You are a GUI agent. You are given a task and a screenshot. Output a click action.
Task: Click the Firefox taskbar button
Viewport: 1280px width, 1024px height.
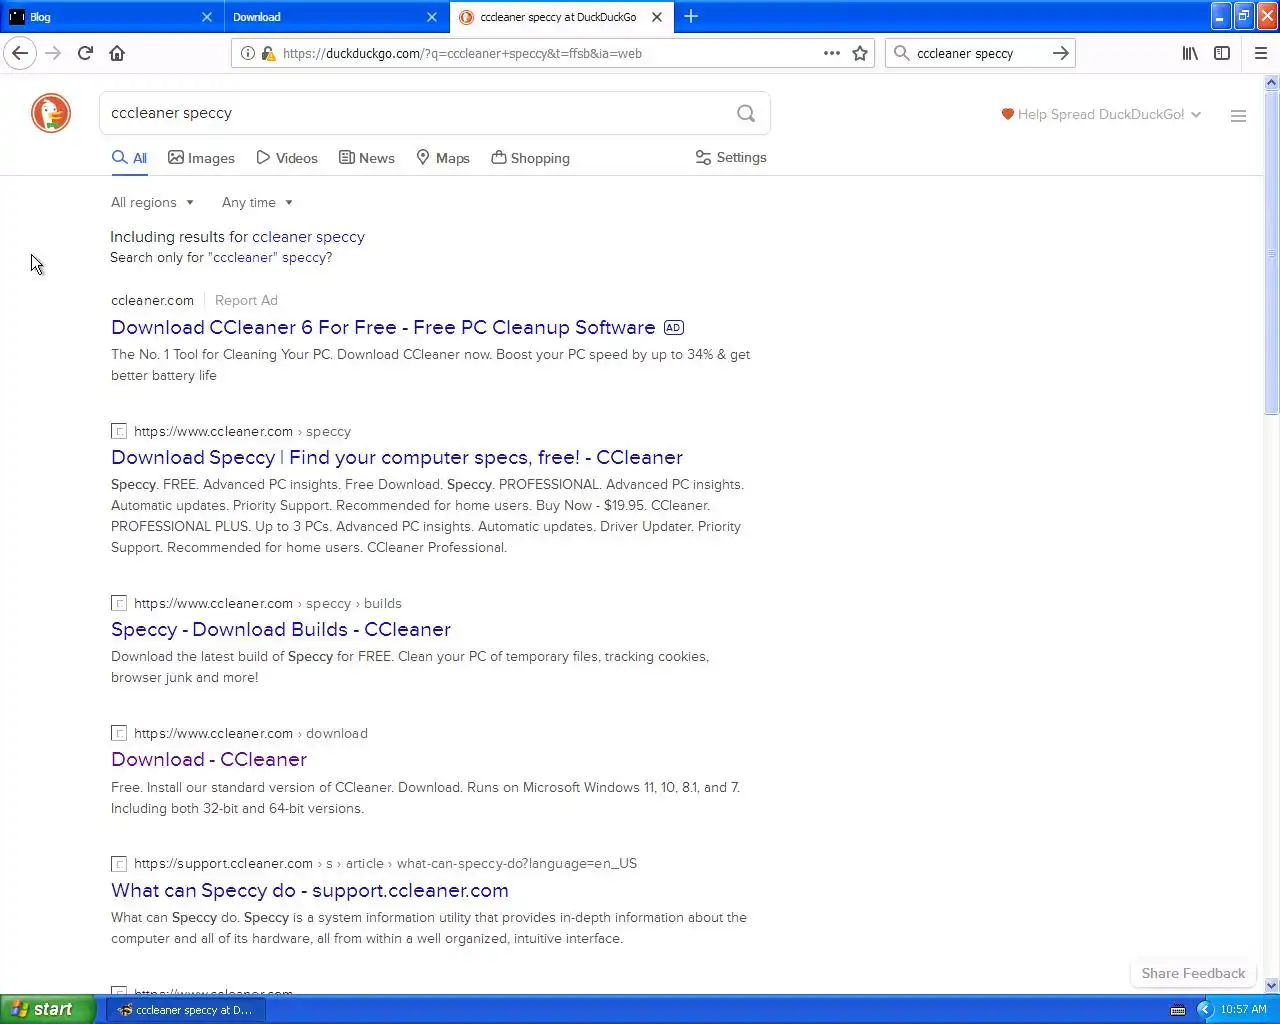point(186,1010)
